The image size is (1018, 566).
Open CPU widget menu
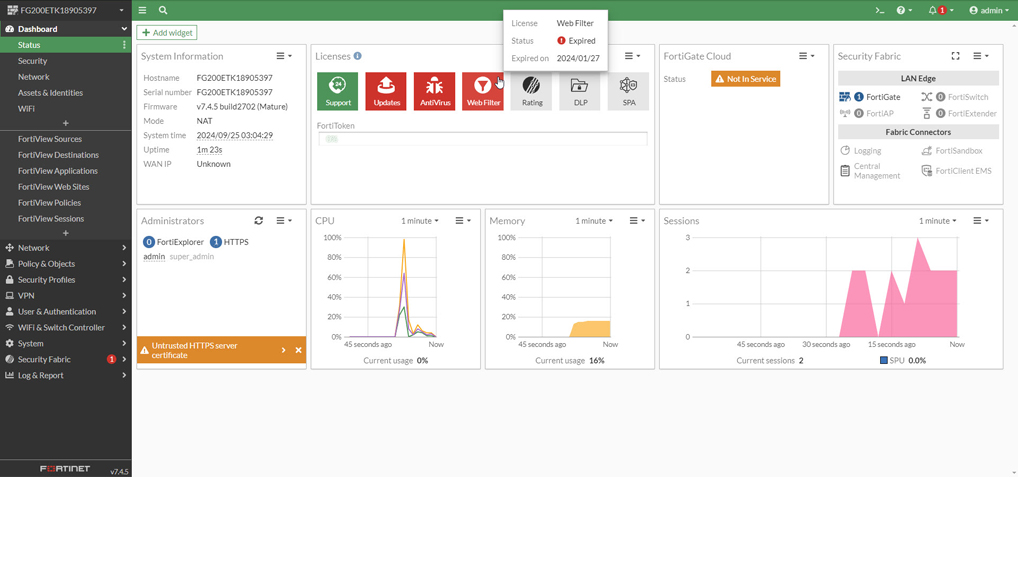(x=463, y=221)
